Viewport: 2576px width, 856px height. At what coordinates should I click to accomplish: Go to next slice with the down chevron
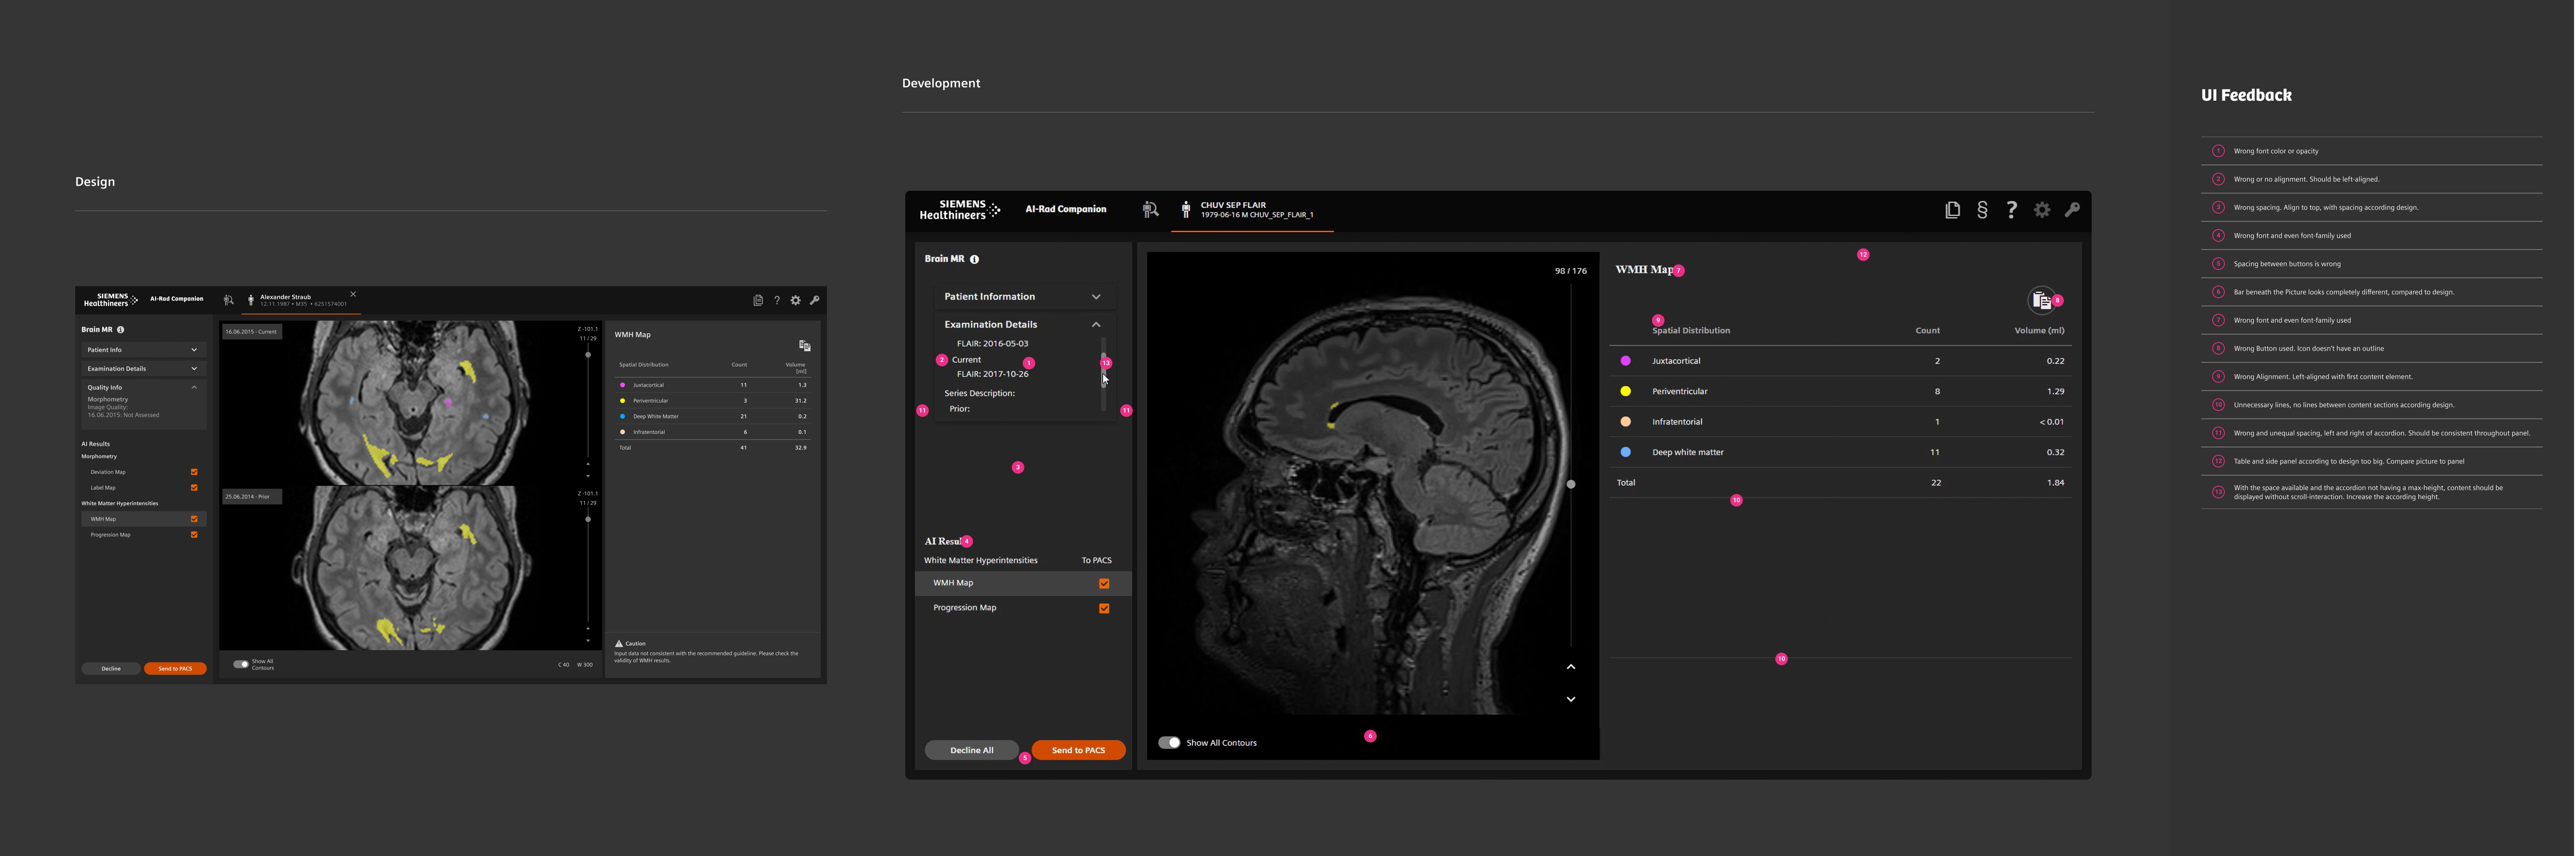click(1571, 699)
